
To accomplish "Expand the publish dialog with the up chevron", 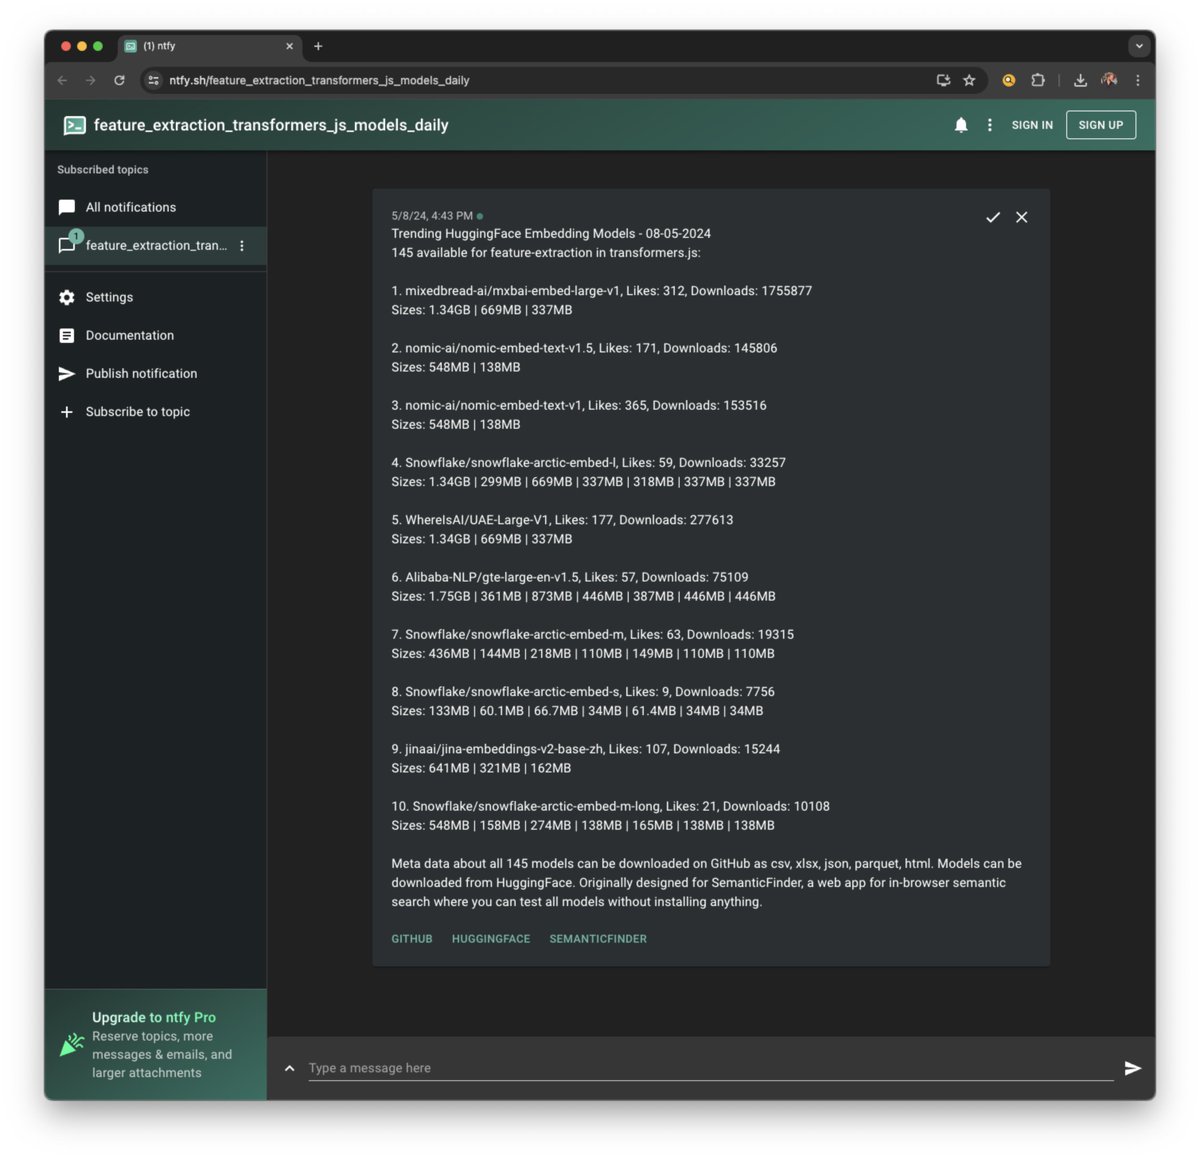I will click(289, 1068).
